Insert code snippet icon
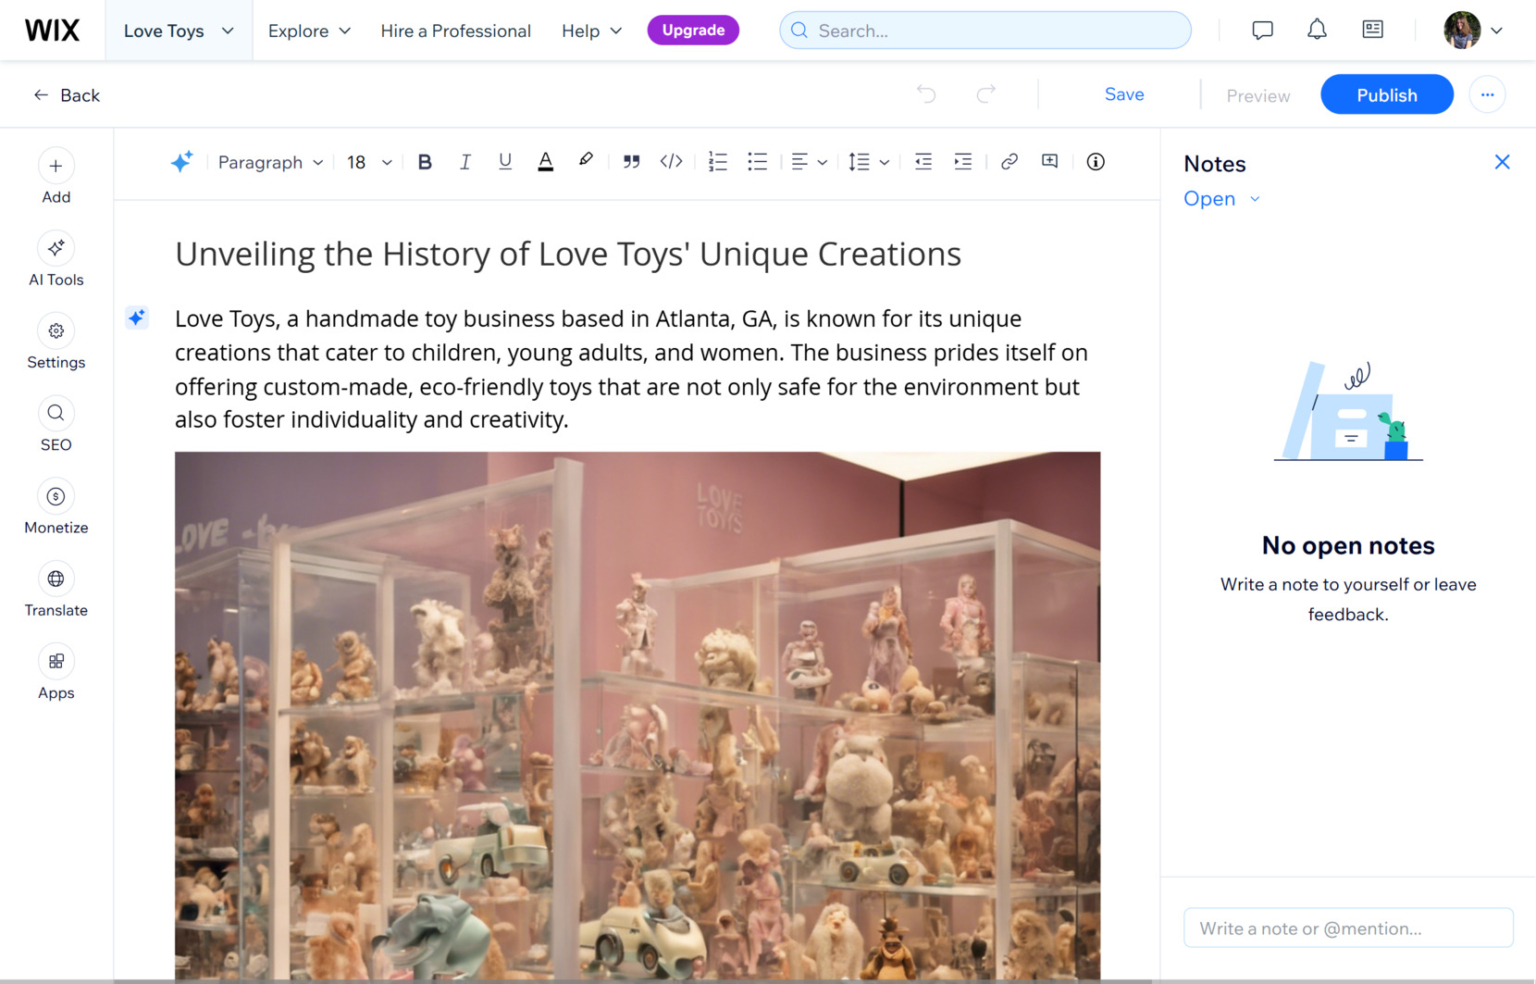The image size is (1536, 984). pos(671,162)
